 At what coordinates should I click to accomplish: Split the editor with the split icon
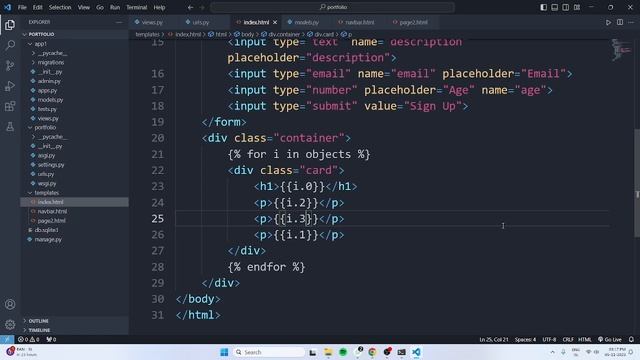pyautogui.click(x=620, y=22)
